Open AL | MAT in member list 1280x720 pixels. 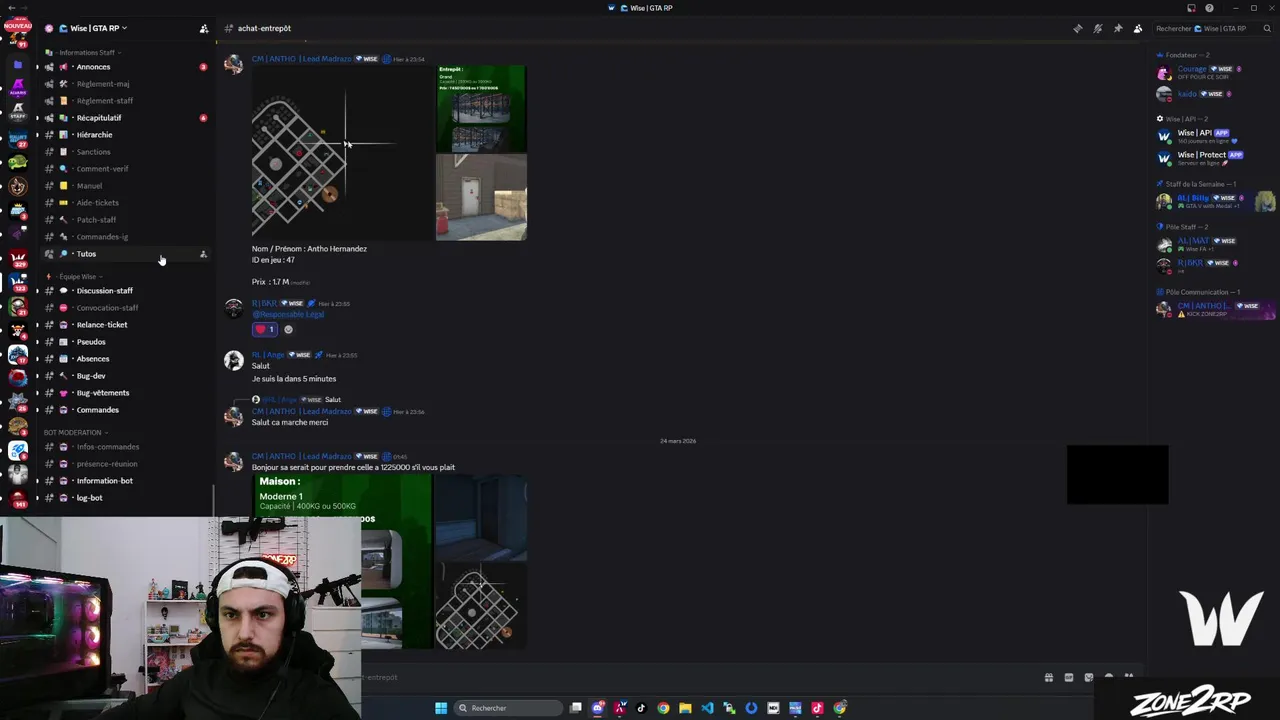tap(1215, 244)
